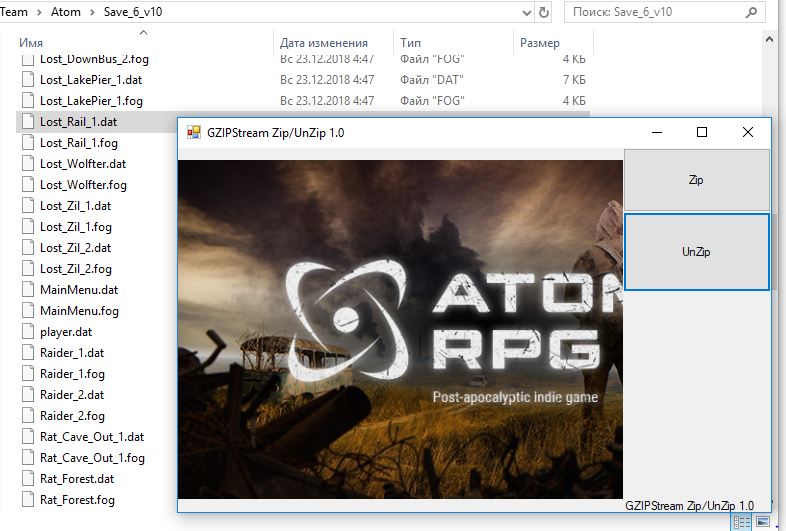Click the file icon of player.dat
This screenshot has width=786, height=531.
28,332
